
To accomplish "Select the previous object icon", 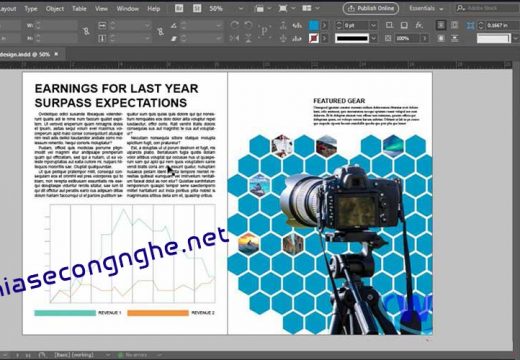I will tap(297, 25).
